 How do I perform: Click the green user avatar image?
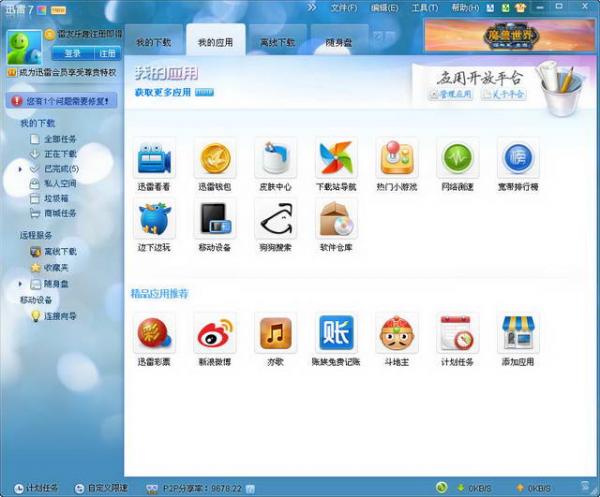click(x=24, y=47)
